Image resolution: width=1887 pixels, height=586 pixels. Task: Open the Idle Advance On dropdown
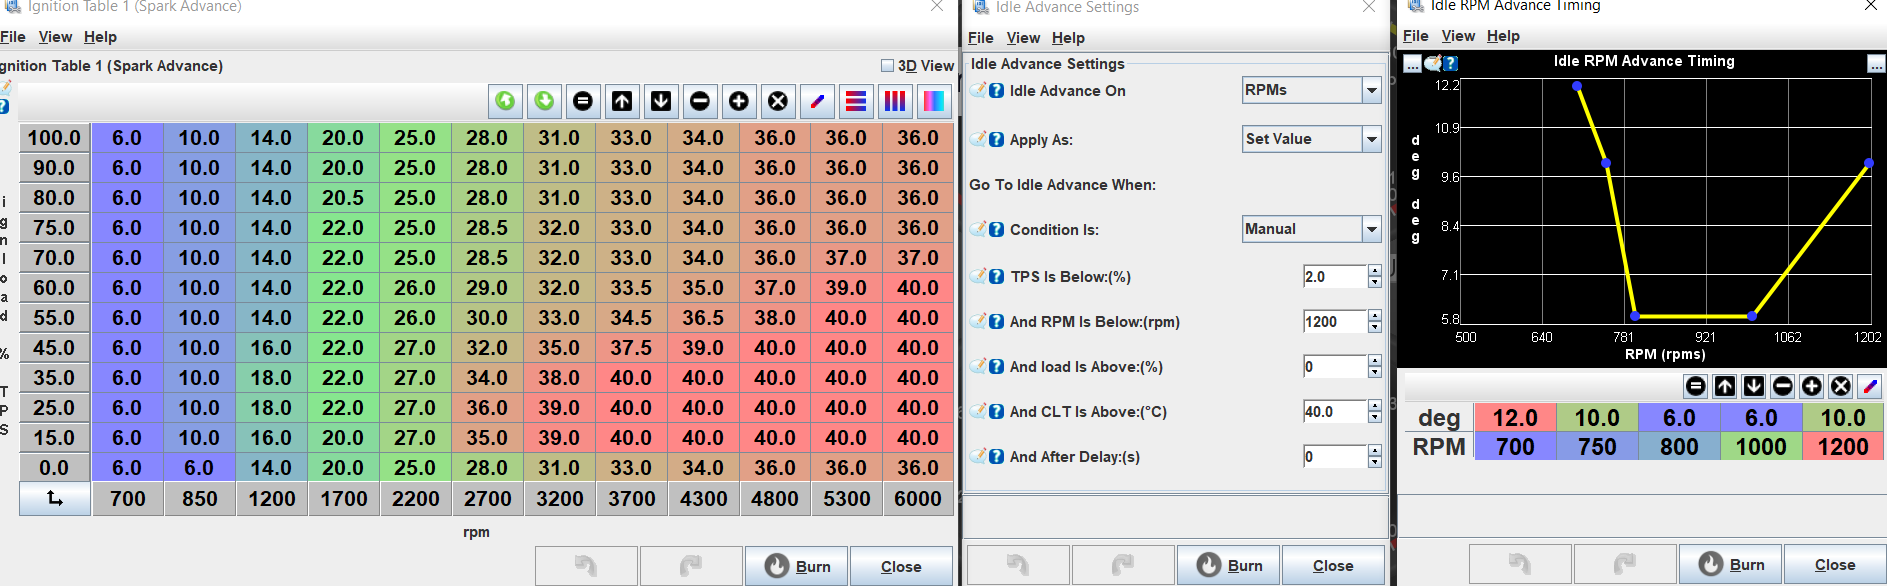coord(1371,90)
